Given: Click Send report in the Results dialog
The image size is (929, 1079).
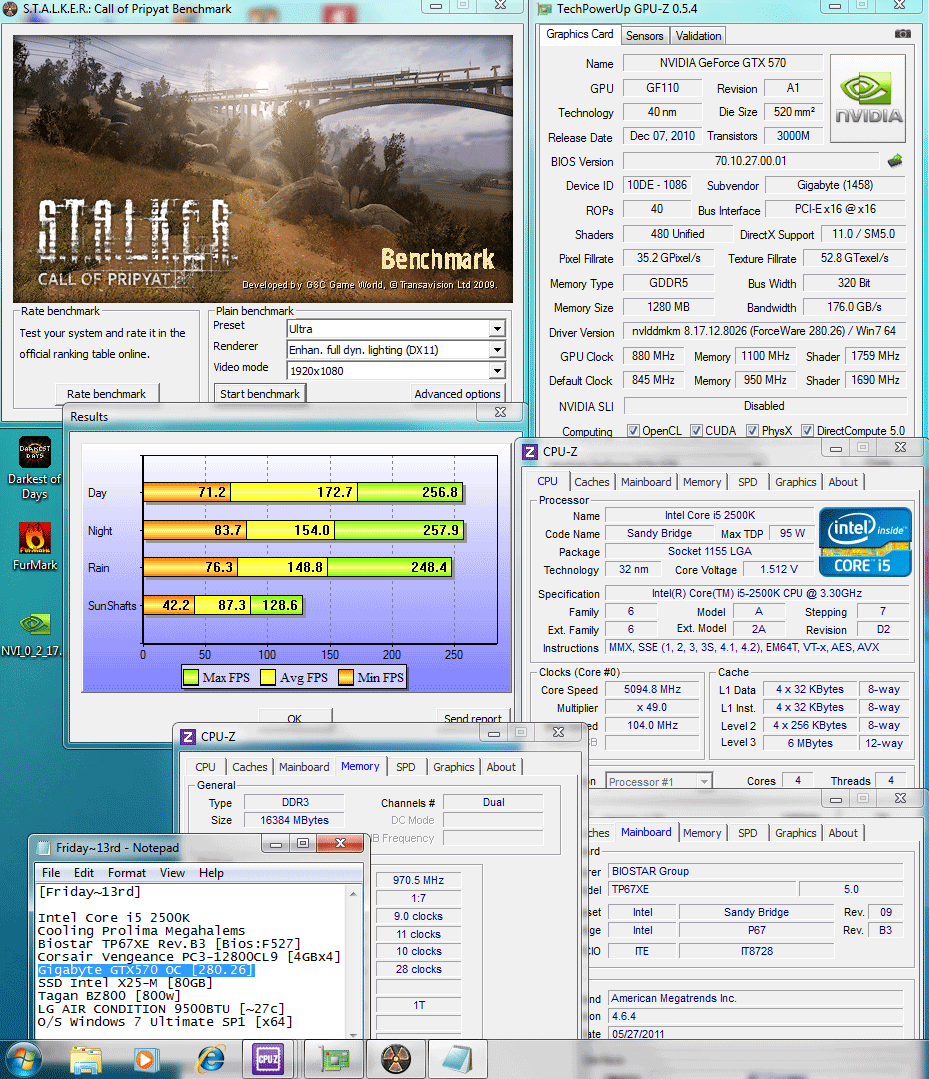Looking at the screenshot, I should pos(473,717).
